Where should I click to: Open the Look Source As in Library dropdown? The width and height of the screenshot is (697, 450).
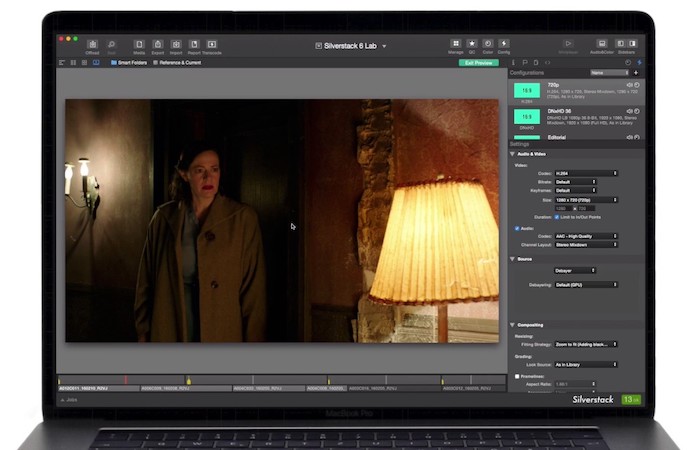pyautogui.click(x=586, y=365)
